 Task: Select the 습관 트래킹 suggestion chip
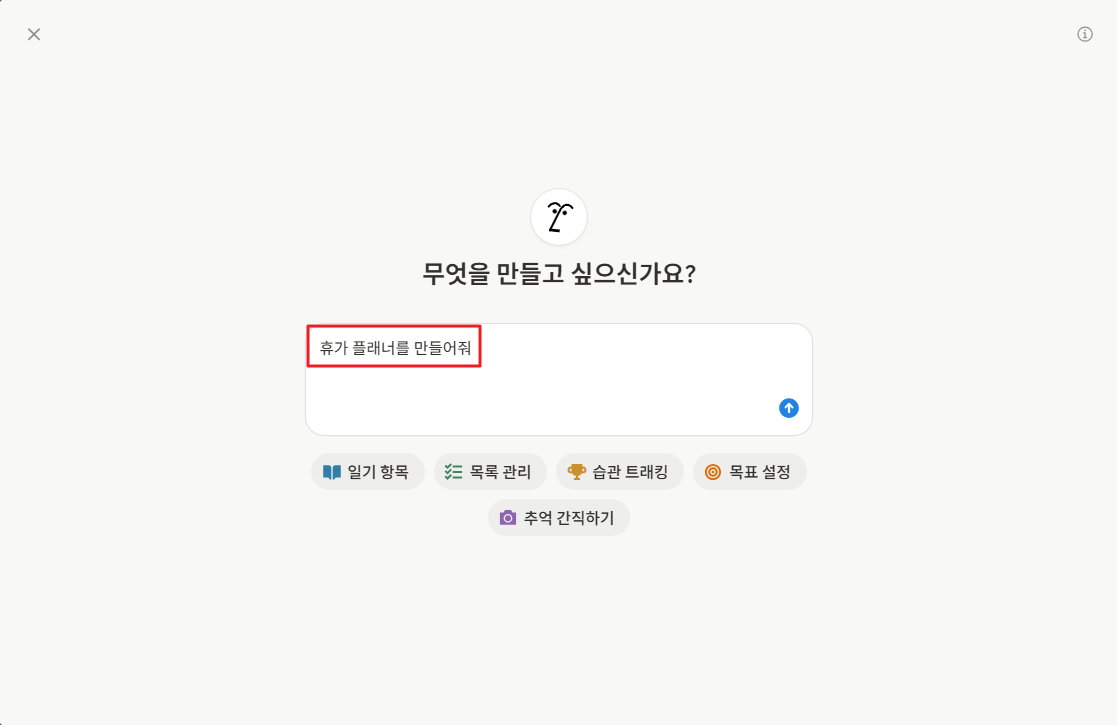click(618, 471)
